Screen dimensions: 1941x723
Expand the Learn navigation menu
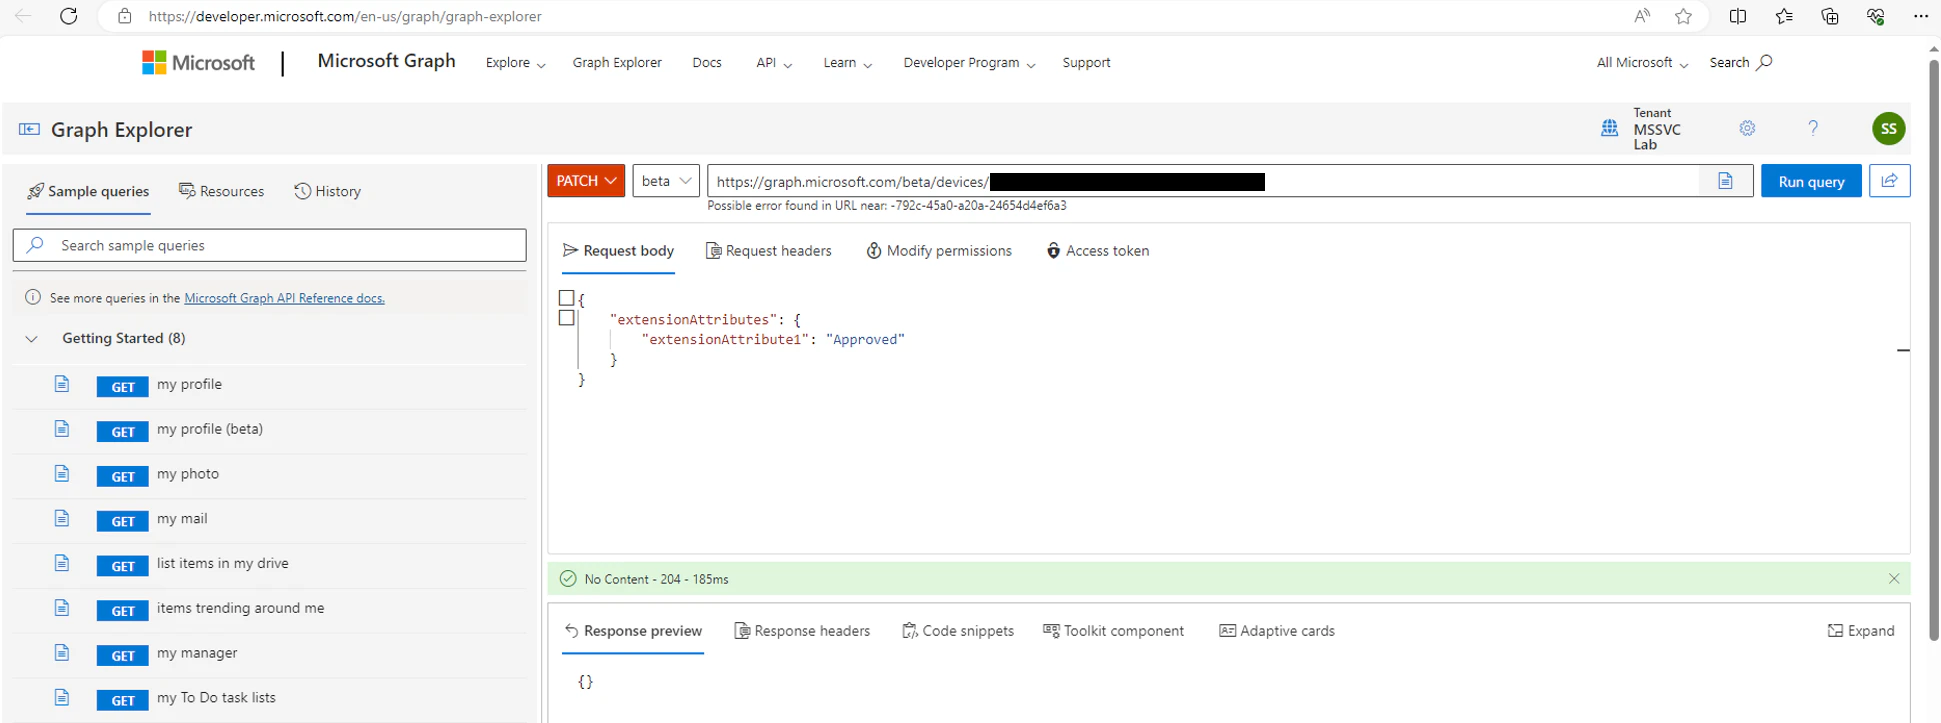click(x=847, y=63)
